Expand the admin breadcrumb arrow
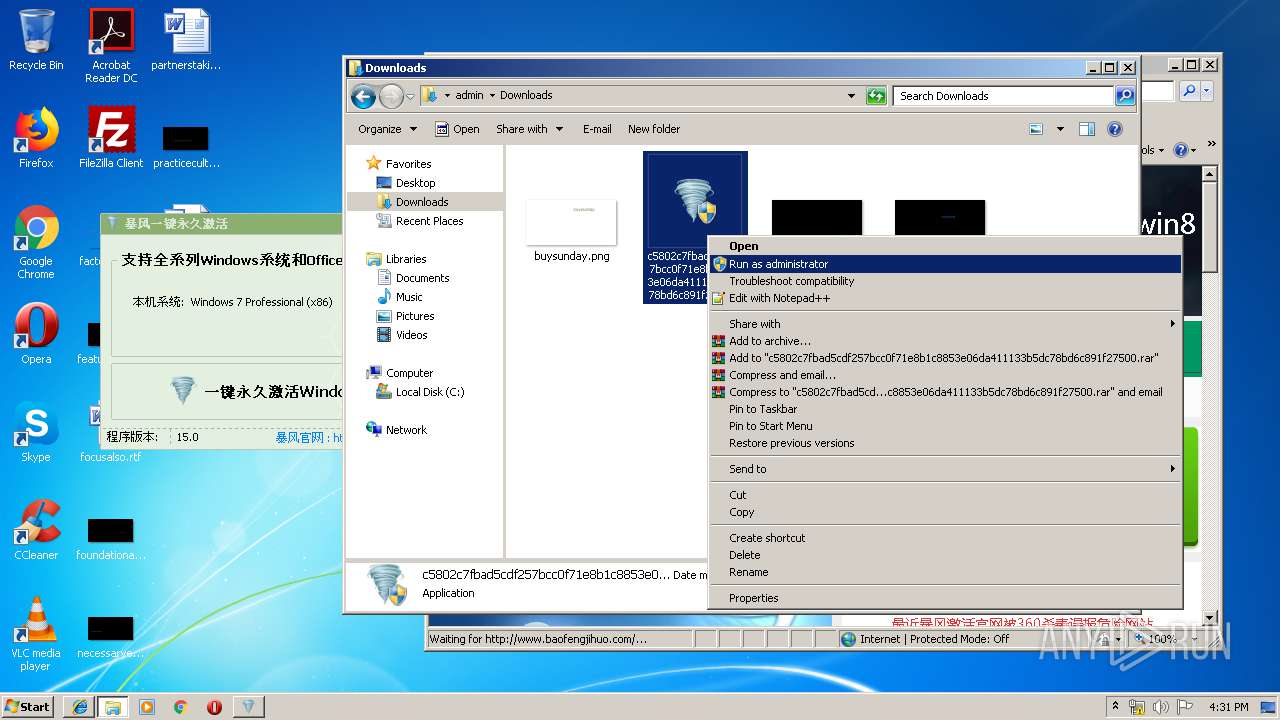 492,96
